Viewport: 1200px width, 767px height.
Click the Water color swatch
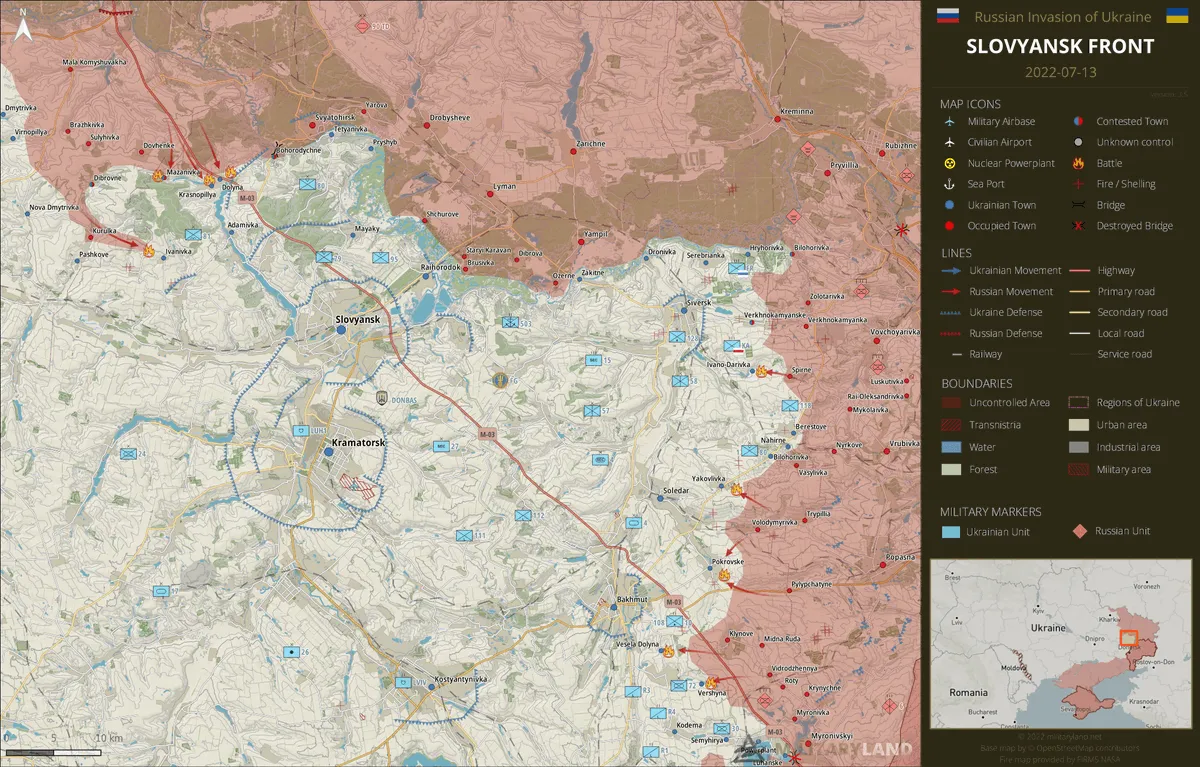(950, 447)
